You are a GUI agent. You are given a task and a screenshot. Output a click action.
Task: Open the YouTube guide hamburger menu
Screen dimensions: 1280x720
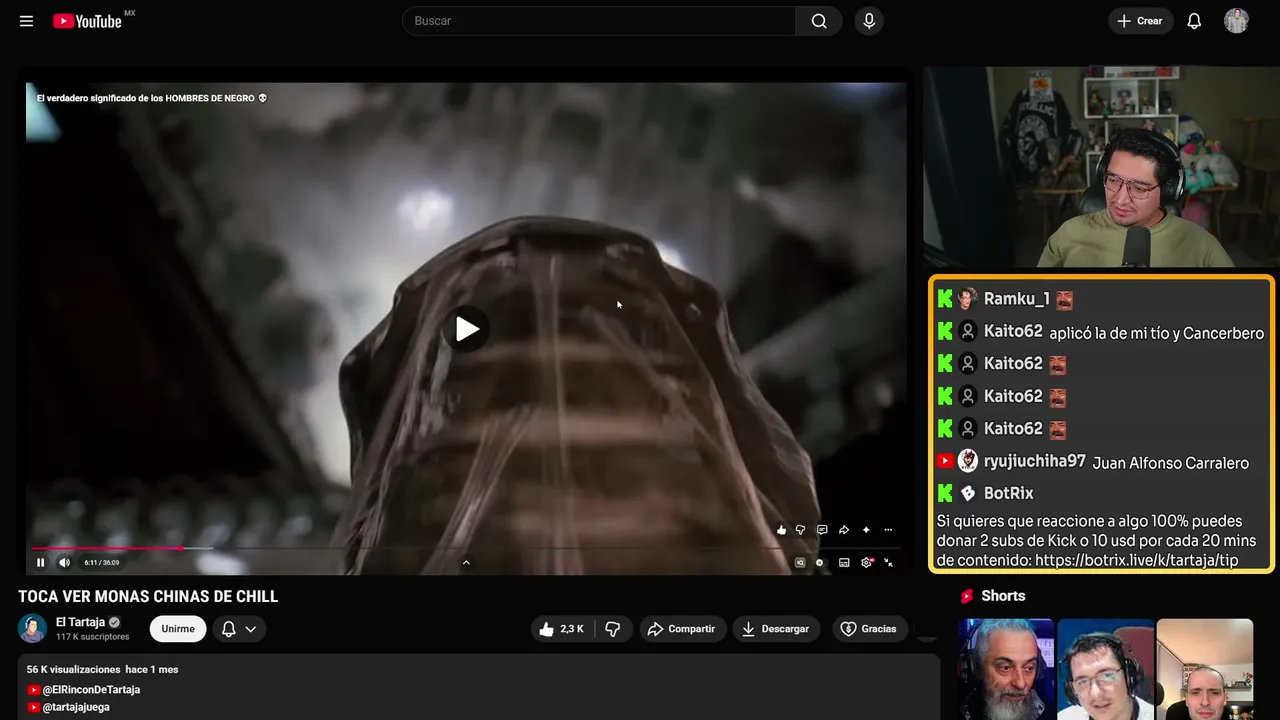(x=27, y=21)
